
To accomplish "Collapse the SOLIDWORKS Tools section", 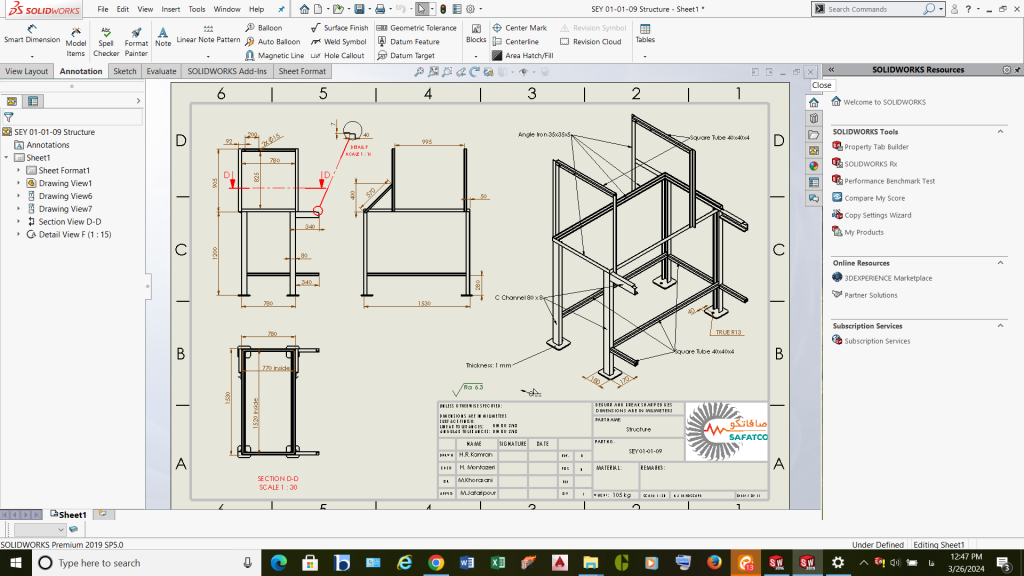I will (1000, 132).
